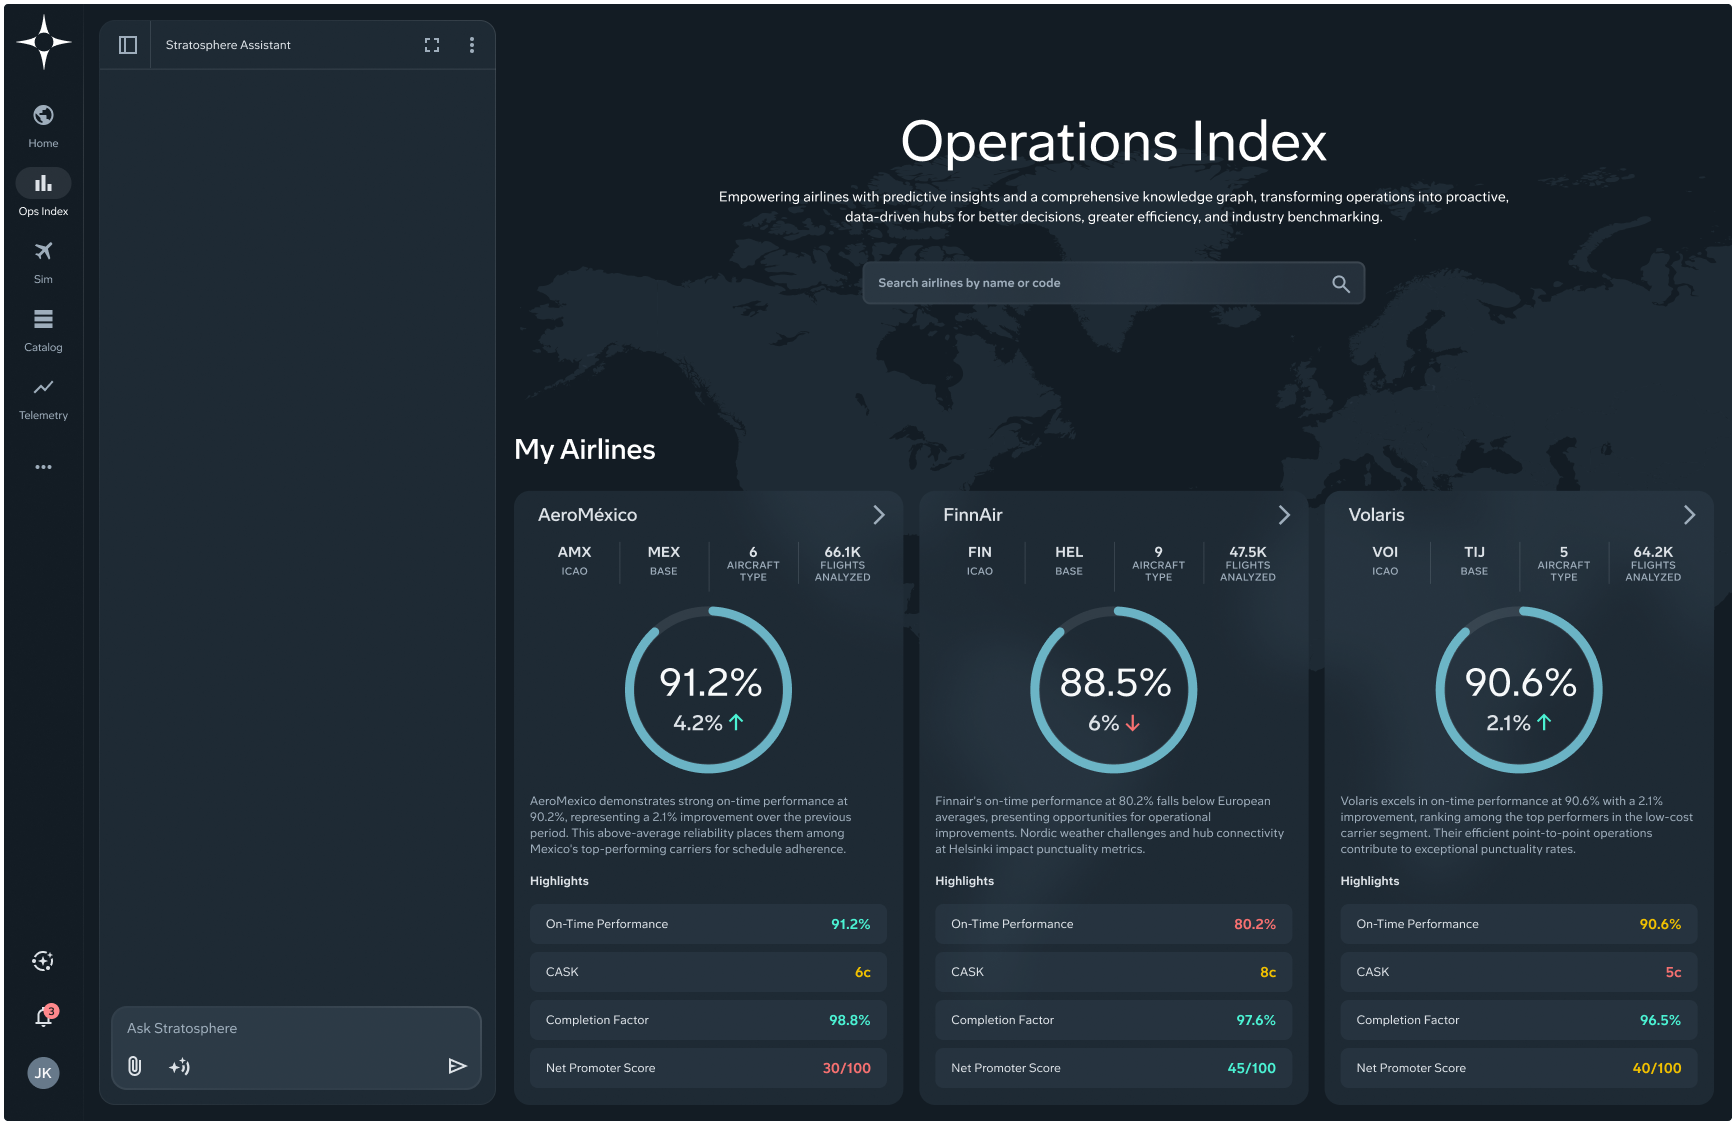Select FinnAir Net Promoter Score 45/100
The height and width of the screenshot is (1125, 1736).
tap(1113, 1068)
